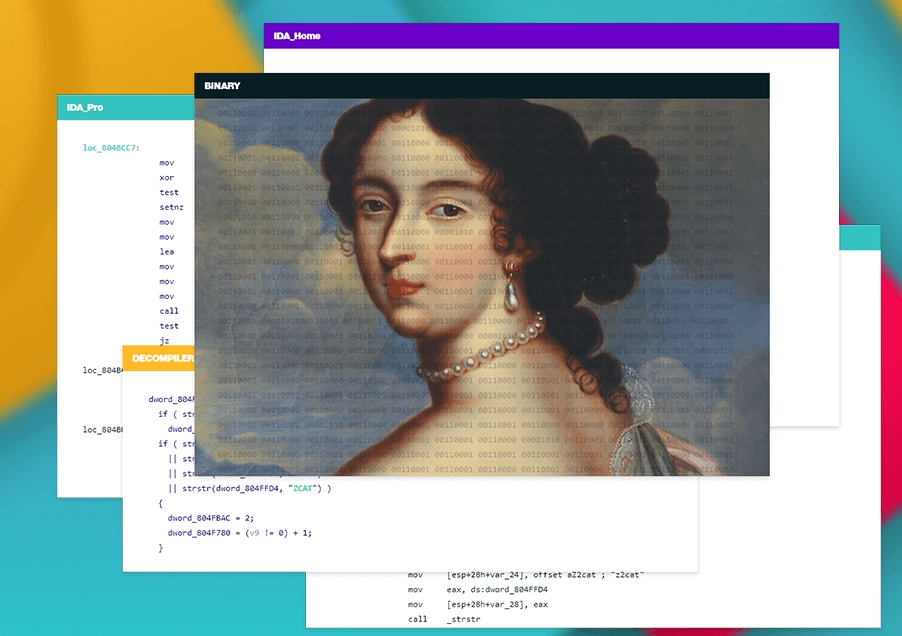This screenshot has height=636, width=902.
Task: Select the mov [esp+28h+var_28], eax line
Action: click(477, 604)
